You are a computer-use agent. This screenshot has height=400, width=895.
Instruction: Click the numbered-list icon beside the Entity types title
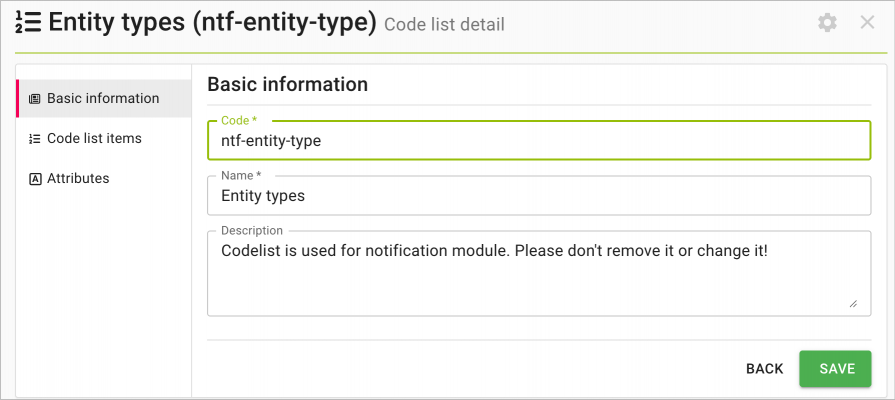click(x=28, y=23)
